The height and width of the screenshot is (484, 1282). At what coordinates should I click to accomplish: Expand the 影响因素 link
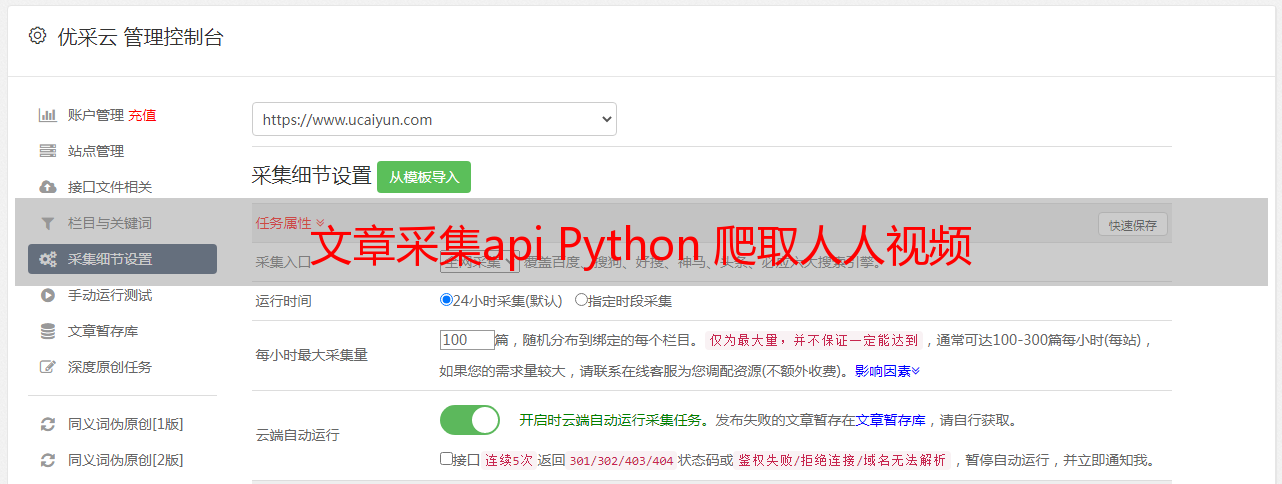click(x=887, y=370)
